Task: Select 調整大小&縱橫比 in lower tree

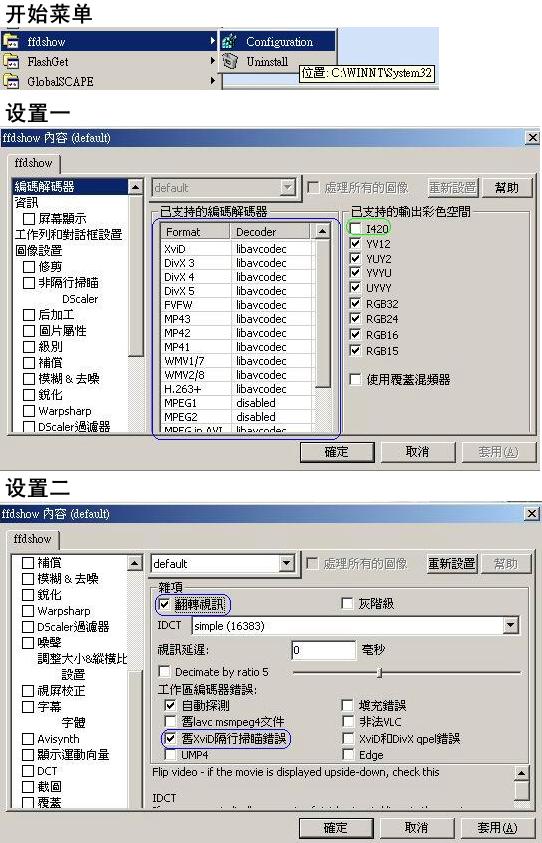Action: pyautogui.click(x=82, y=659)
